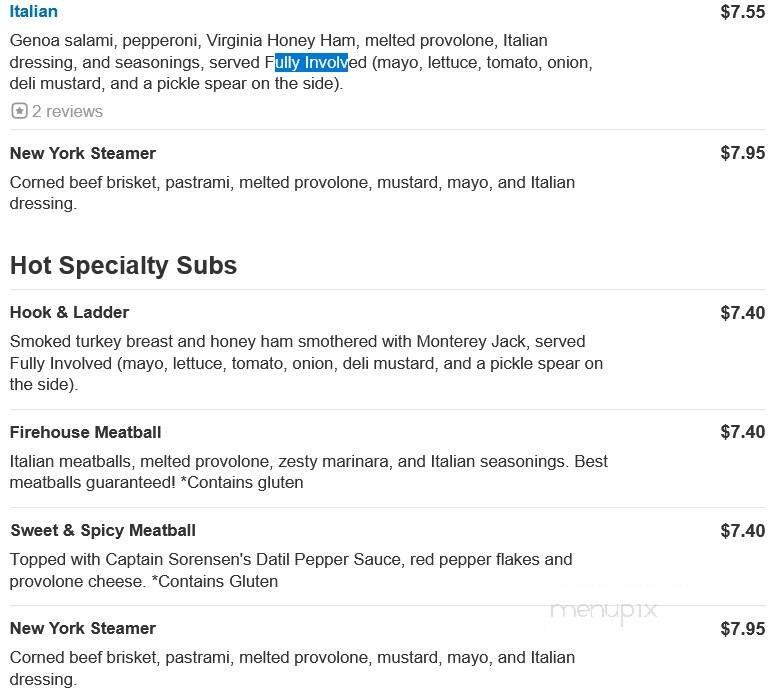Click the highlighted "ully Involv" text selection
This screenshot has width=783, height=693.
[311, 63]
